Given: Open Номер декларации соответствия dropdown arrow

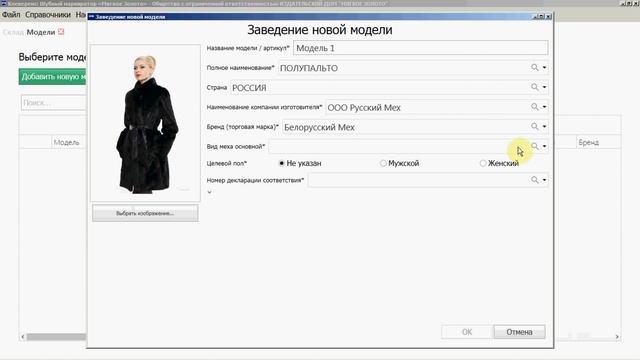Looking at the screenshot, I should tap(544, 180).
